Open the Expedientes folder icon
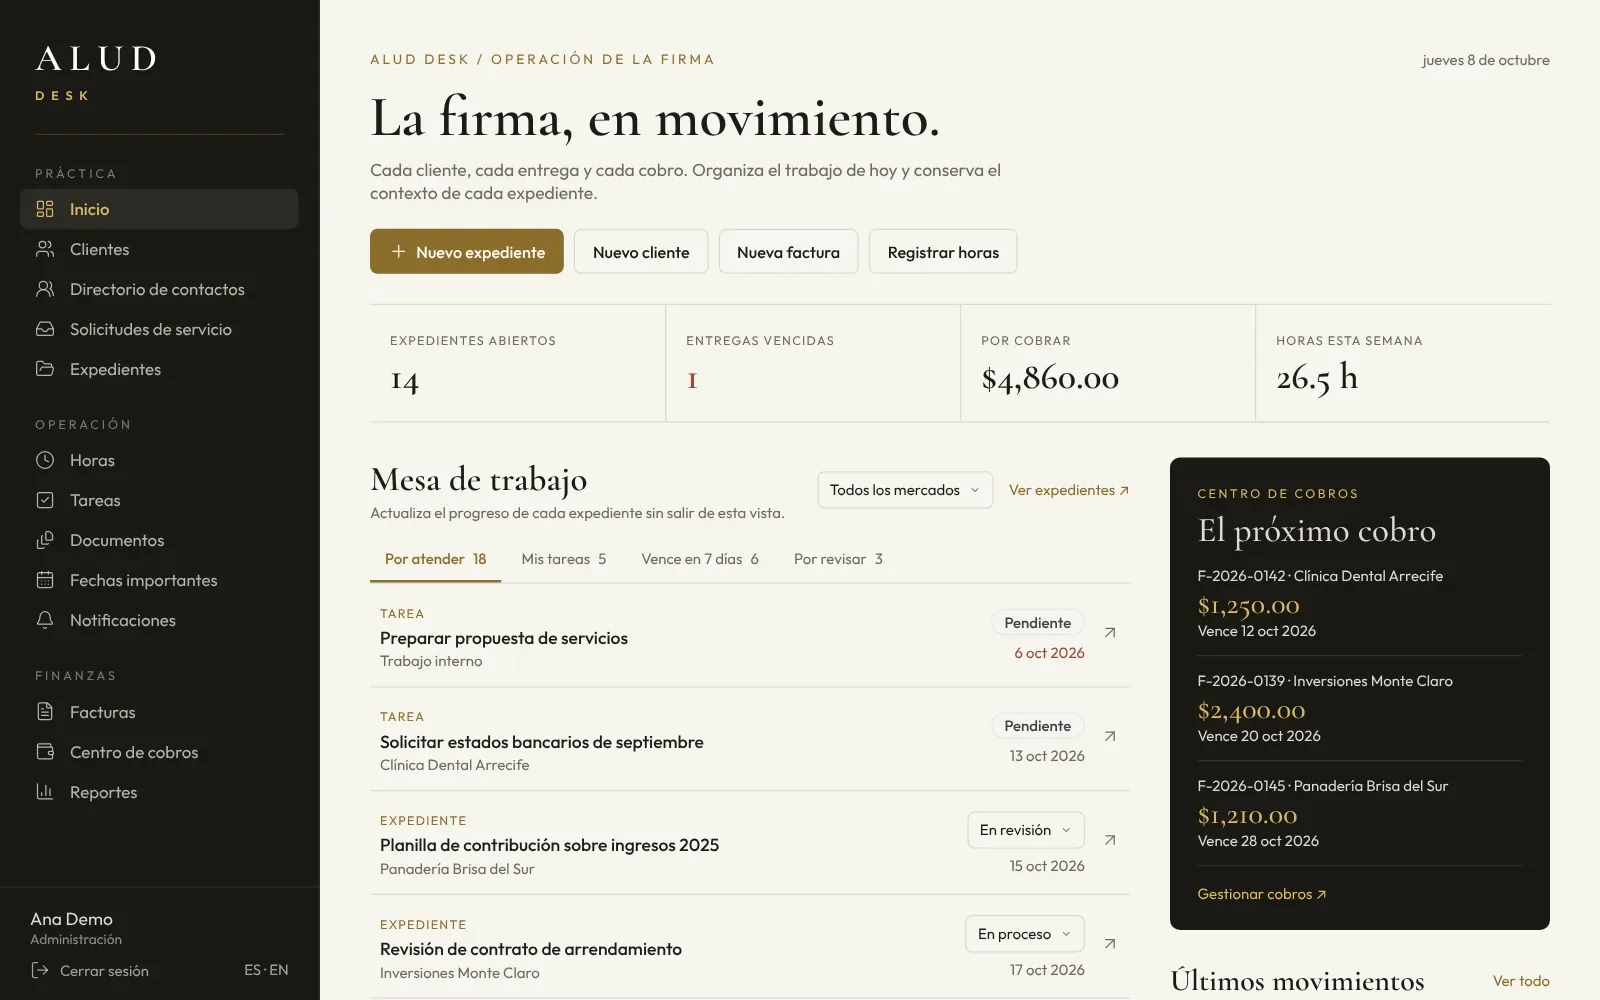The height and width of the screenshot is (1000, 1600). tap(45, 369)
